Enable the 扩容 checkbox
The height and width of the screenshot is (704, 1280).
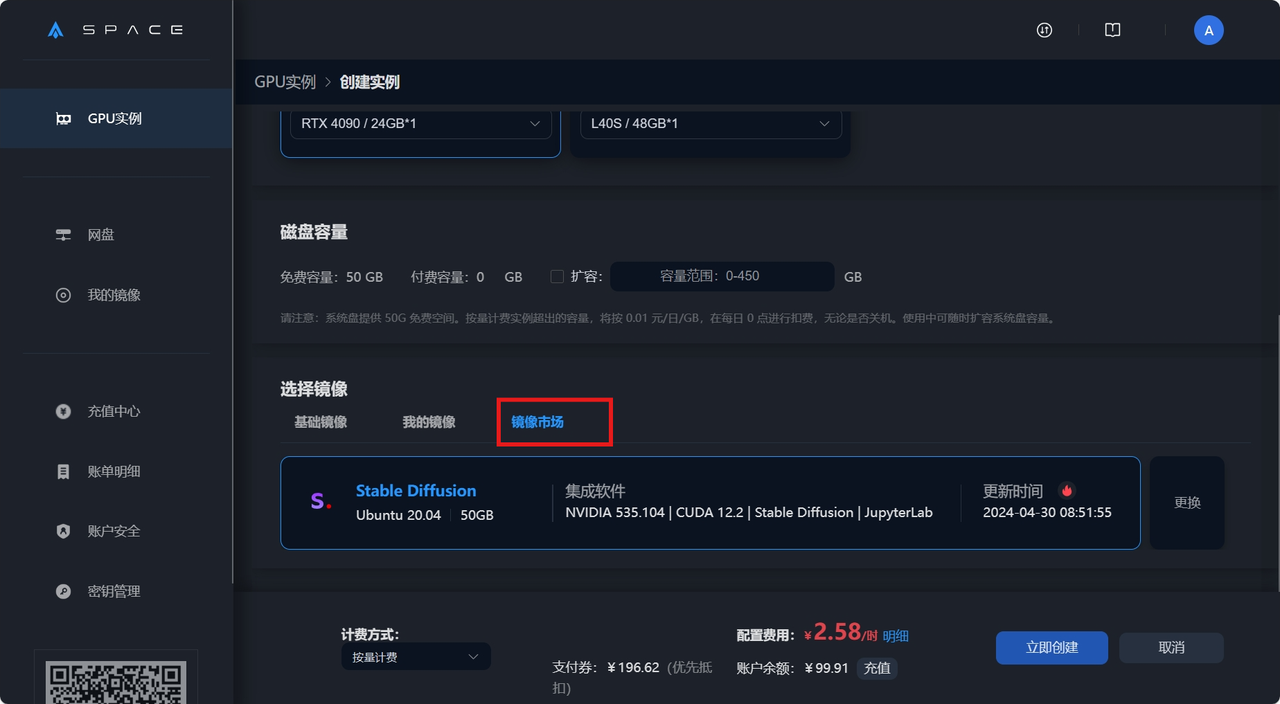[557, 276]
